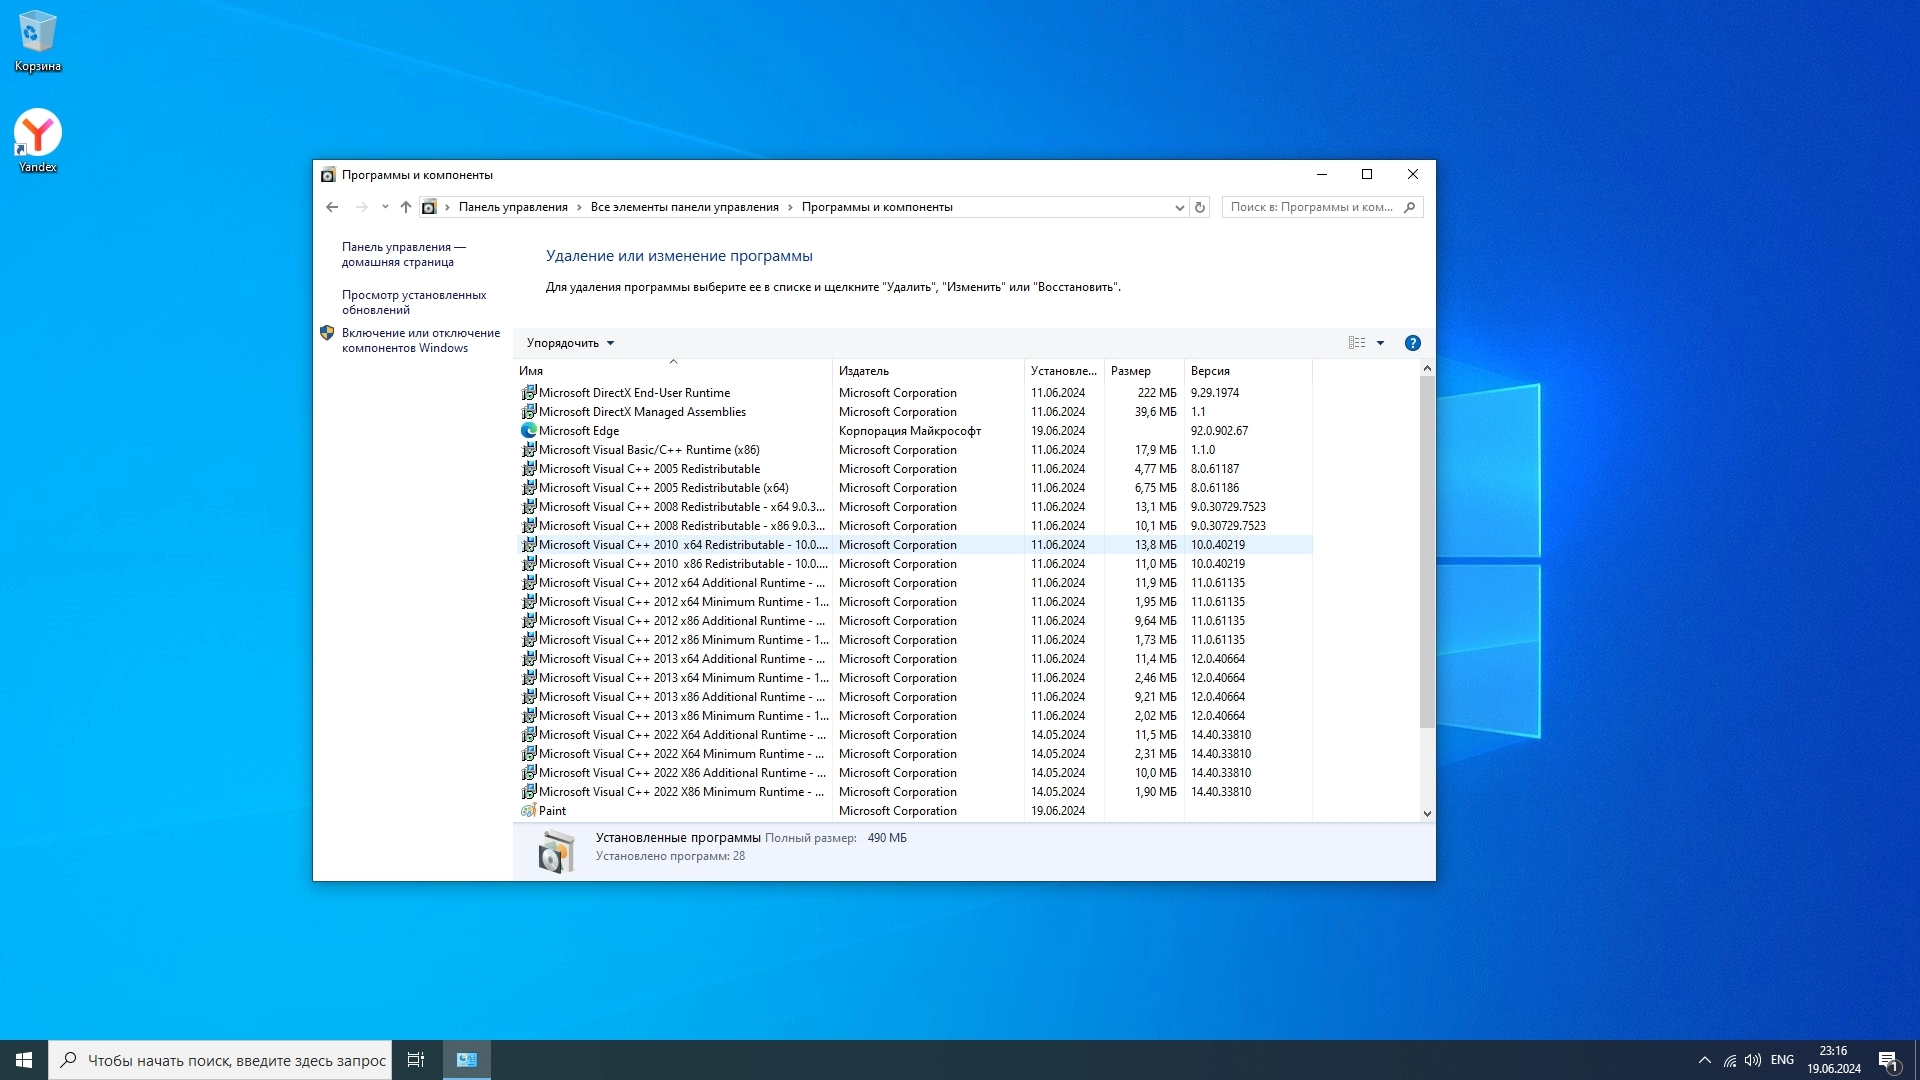
Task: Show hidden system tray icons
Action: pos(1704,1060)
